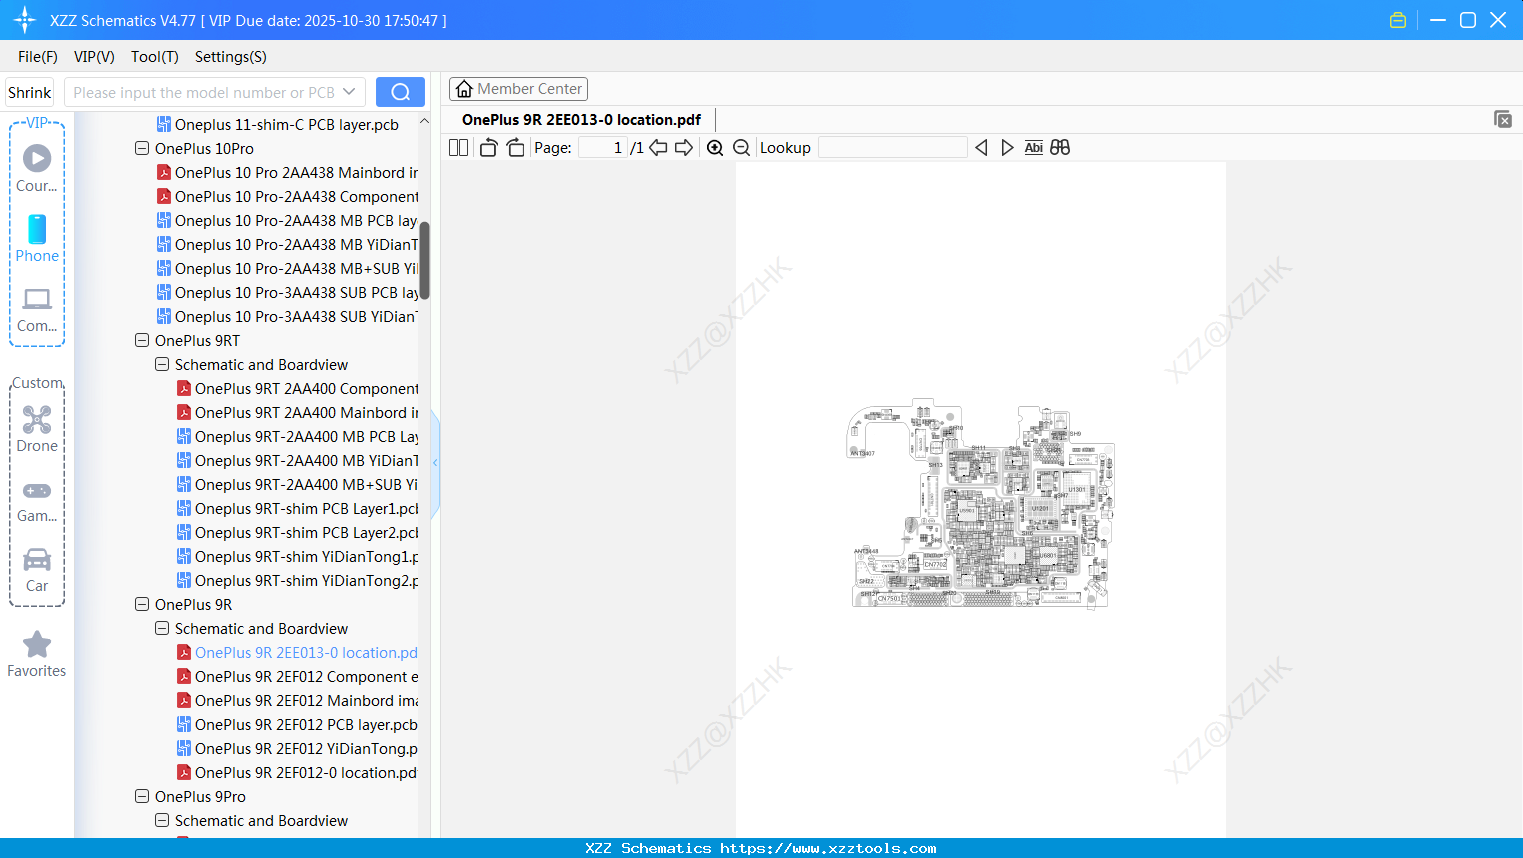The width and height of the screenshot is (1523, 858).
Task: Collapse the OnePlus 9RT tree node
Action: (x=141, y=340)
